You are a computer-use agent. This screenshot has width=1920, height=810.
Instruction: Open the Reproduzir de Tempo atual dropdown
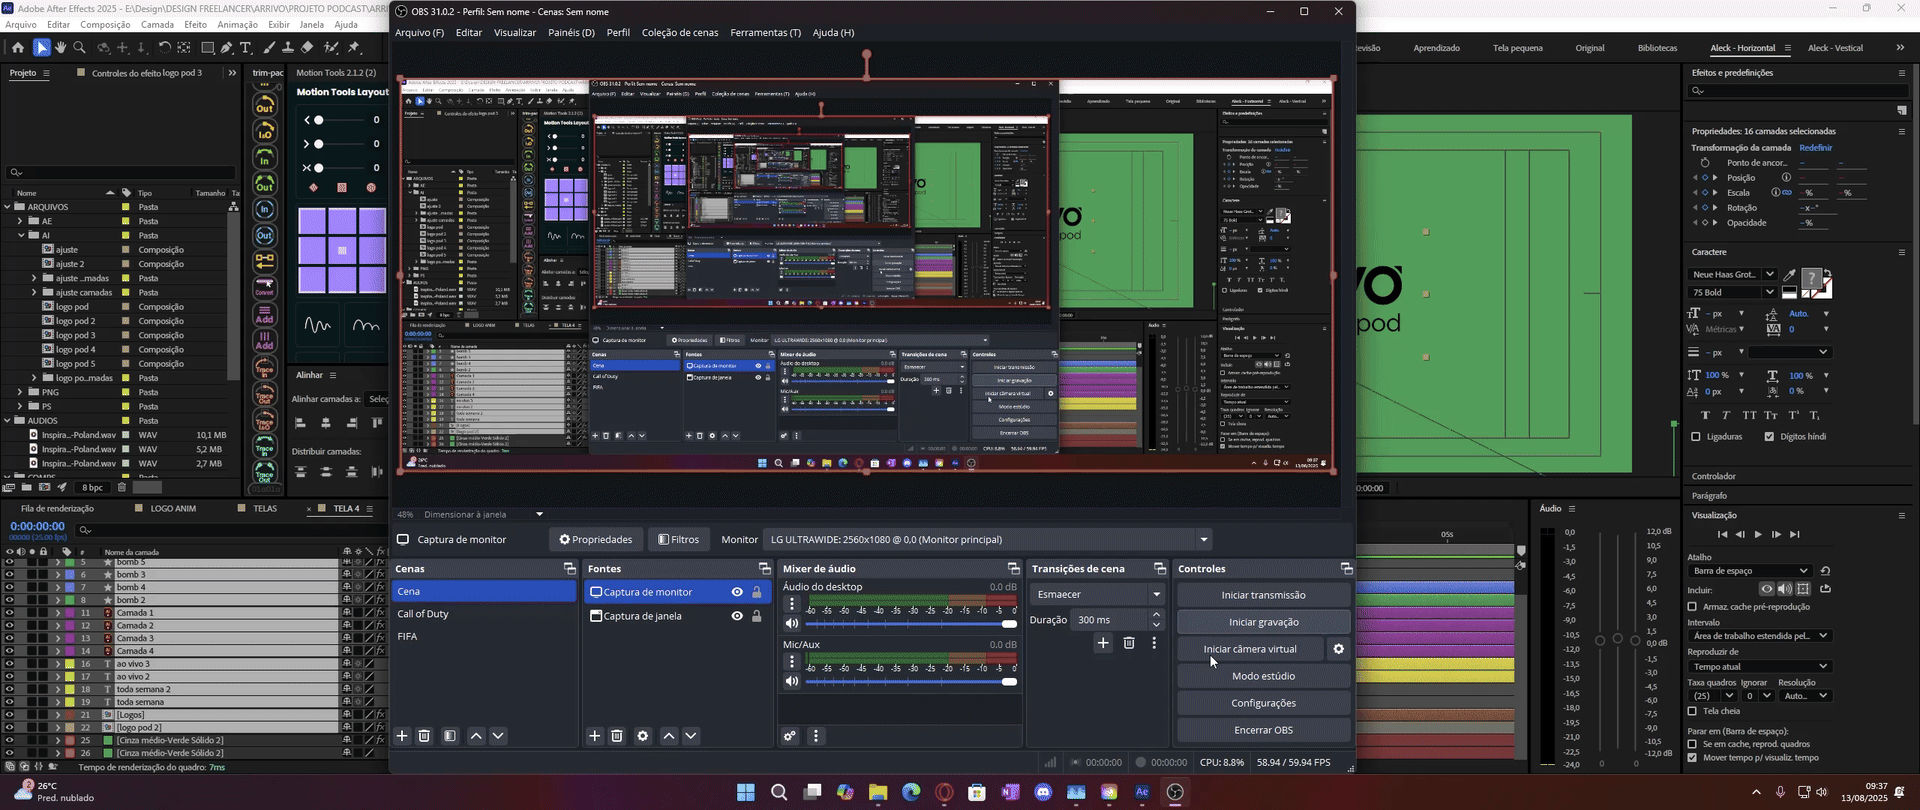1759,666
